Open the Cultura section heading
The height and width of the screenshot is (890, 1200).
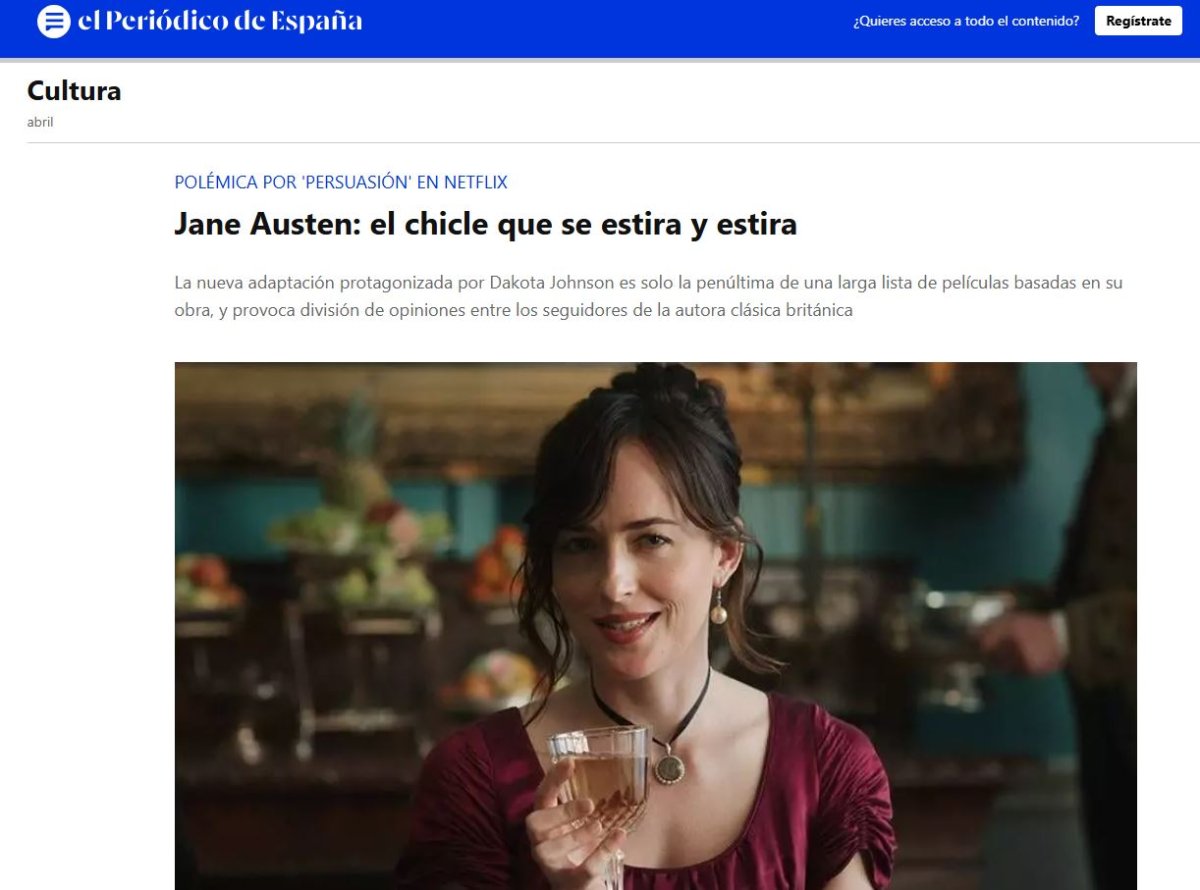tap(74, 91)
